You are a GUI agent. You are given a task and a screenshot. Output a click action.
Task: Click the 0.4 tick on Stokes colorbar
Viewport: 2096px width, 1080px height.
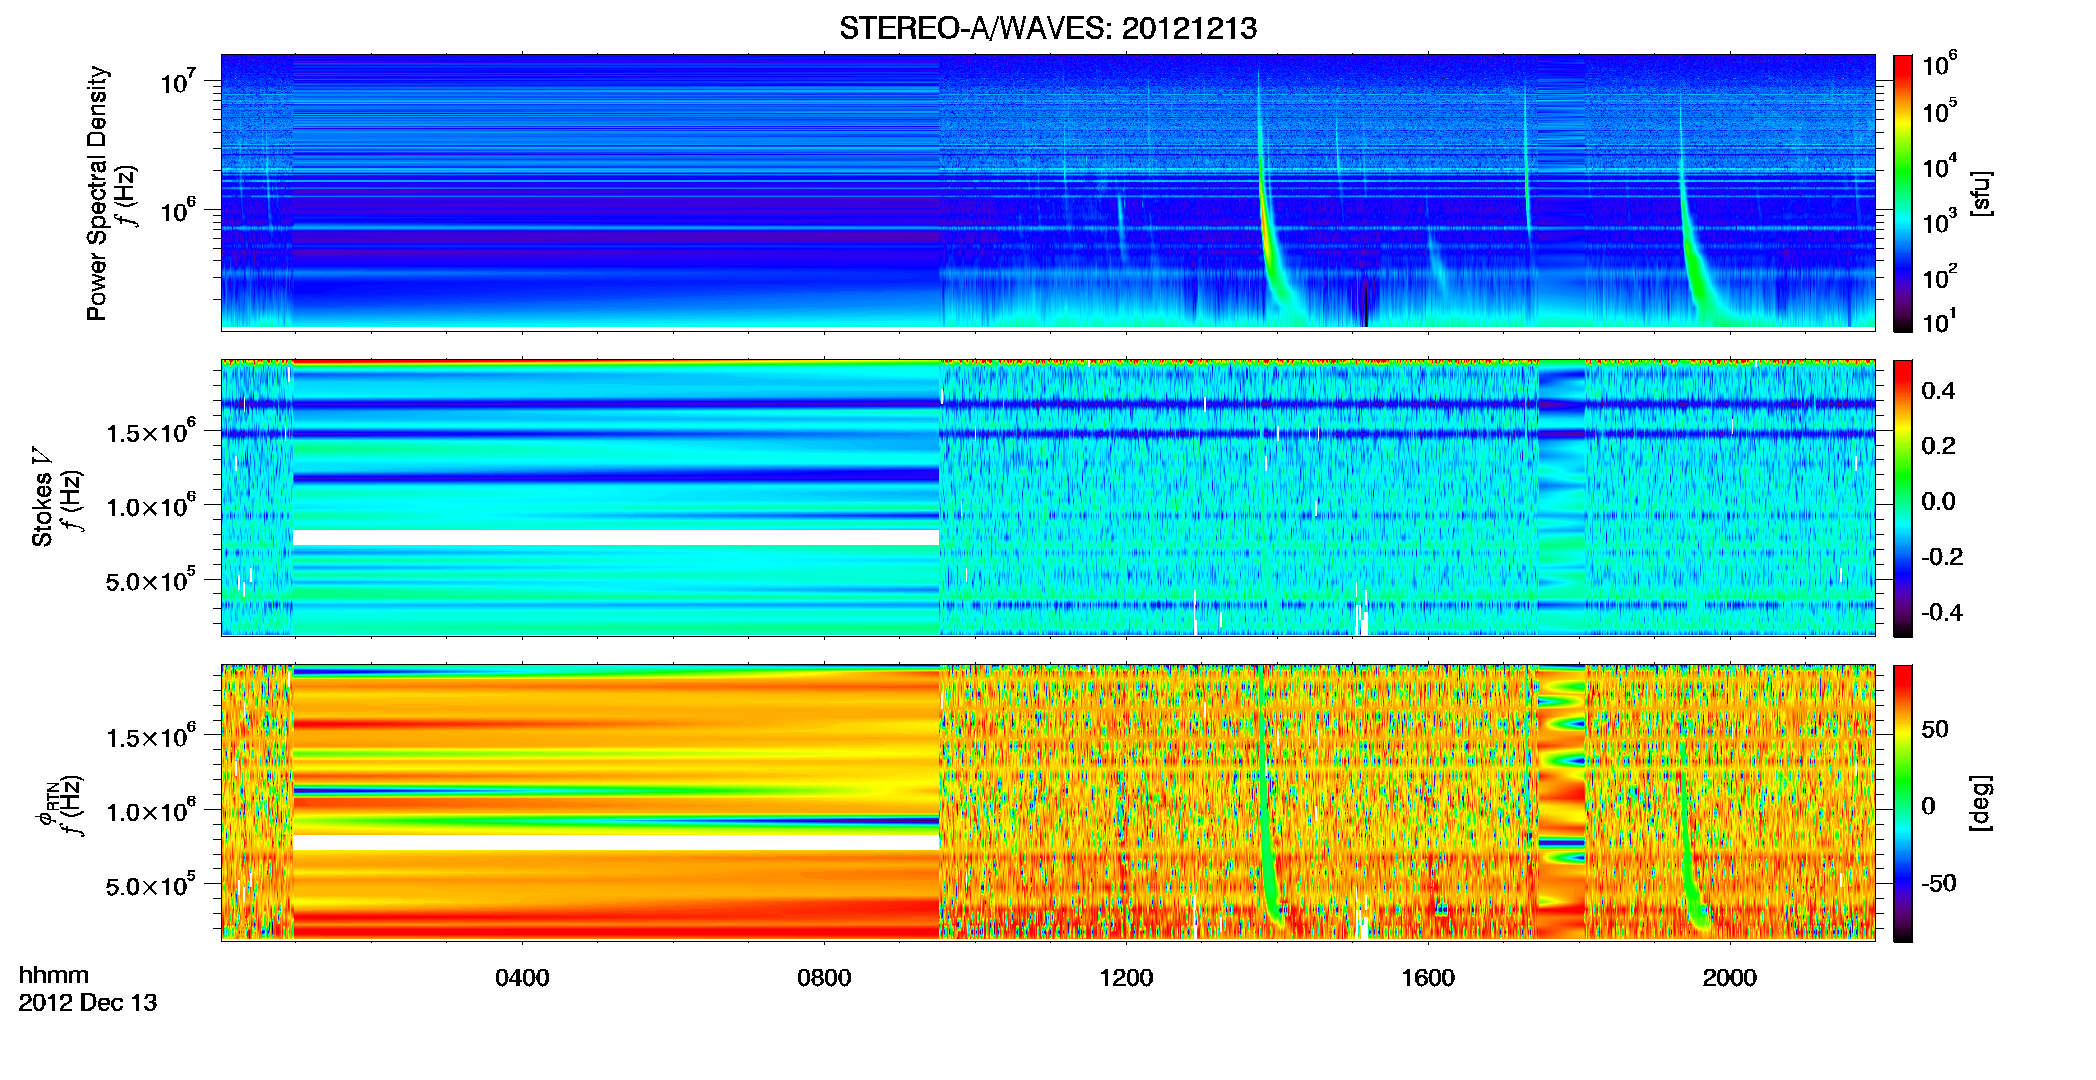[x=1938, y=391]
